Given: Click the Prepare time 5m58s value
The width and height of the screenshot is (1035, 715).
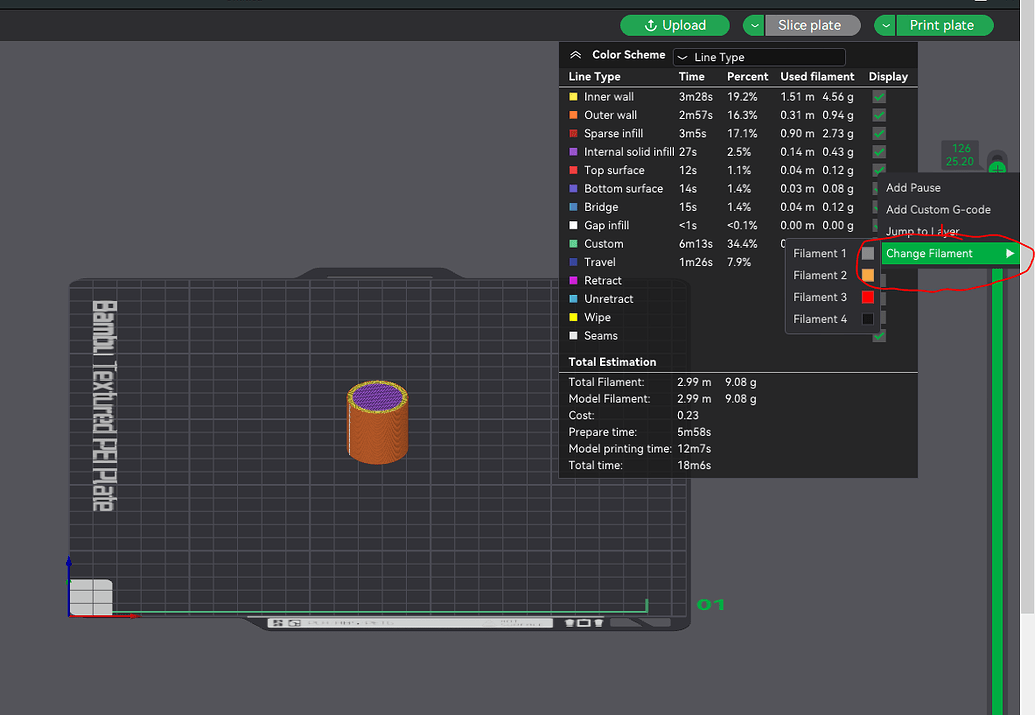Looking at the screenshot, I should [x=694, y=432].
